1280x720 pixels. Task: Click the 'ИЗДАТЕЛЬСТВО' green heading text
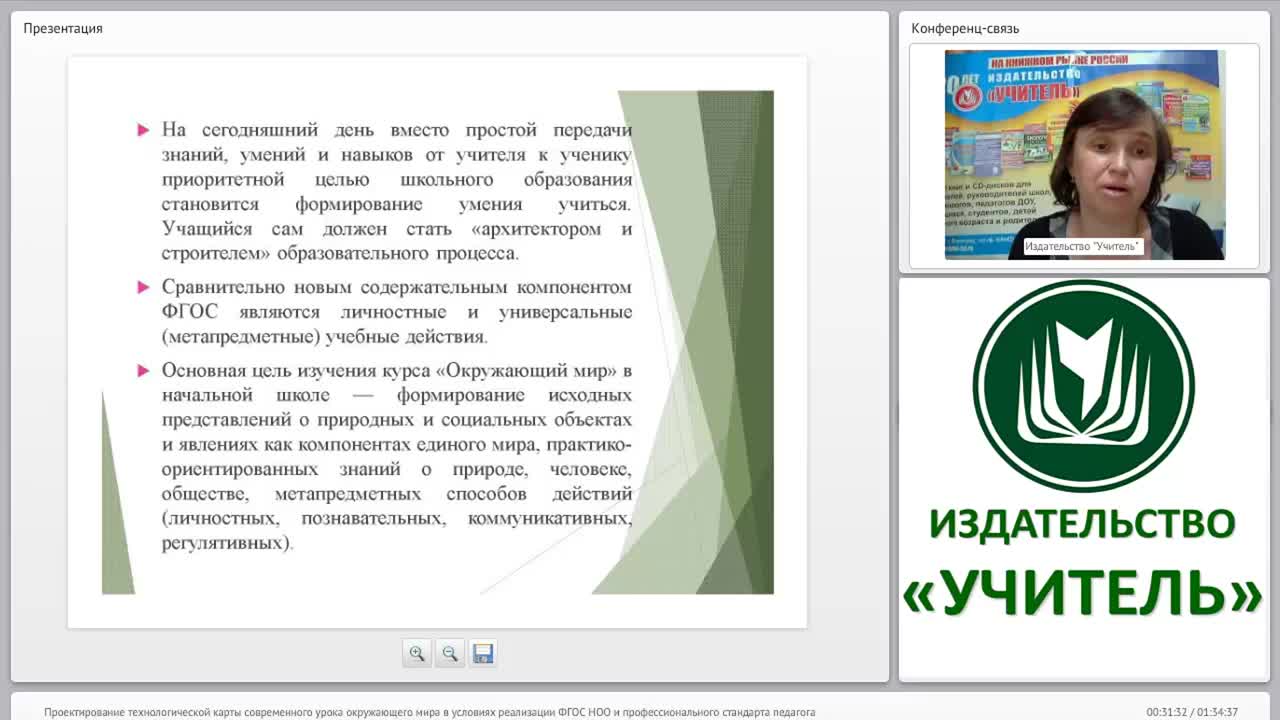pyautogui.click(x=1083, y=524)
